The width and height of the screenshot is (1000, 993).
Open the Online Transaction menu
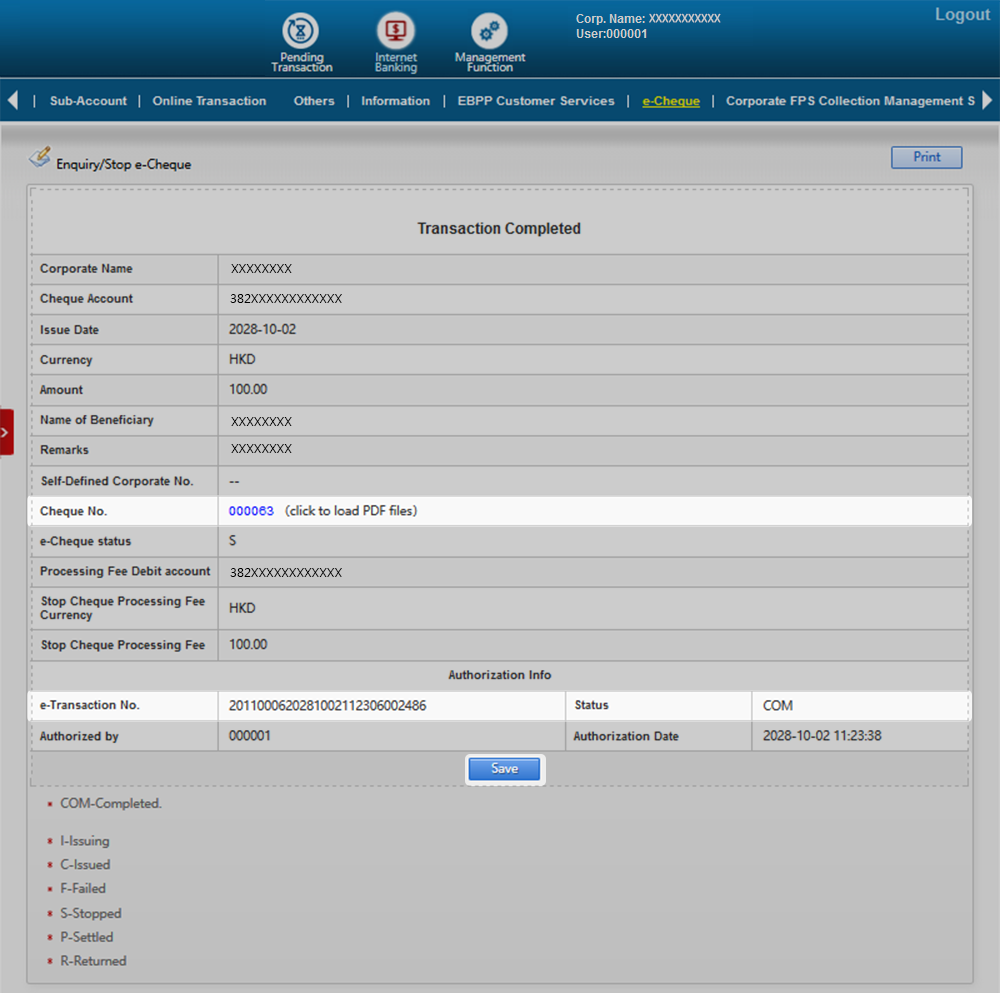pyautogui.click(x=209, y=101)
